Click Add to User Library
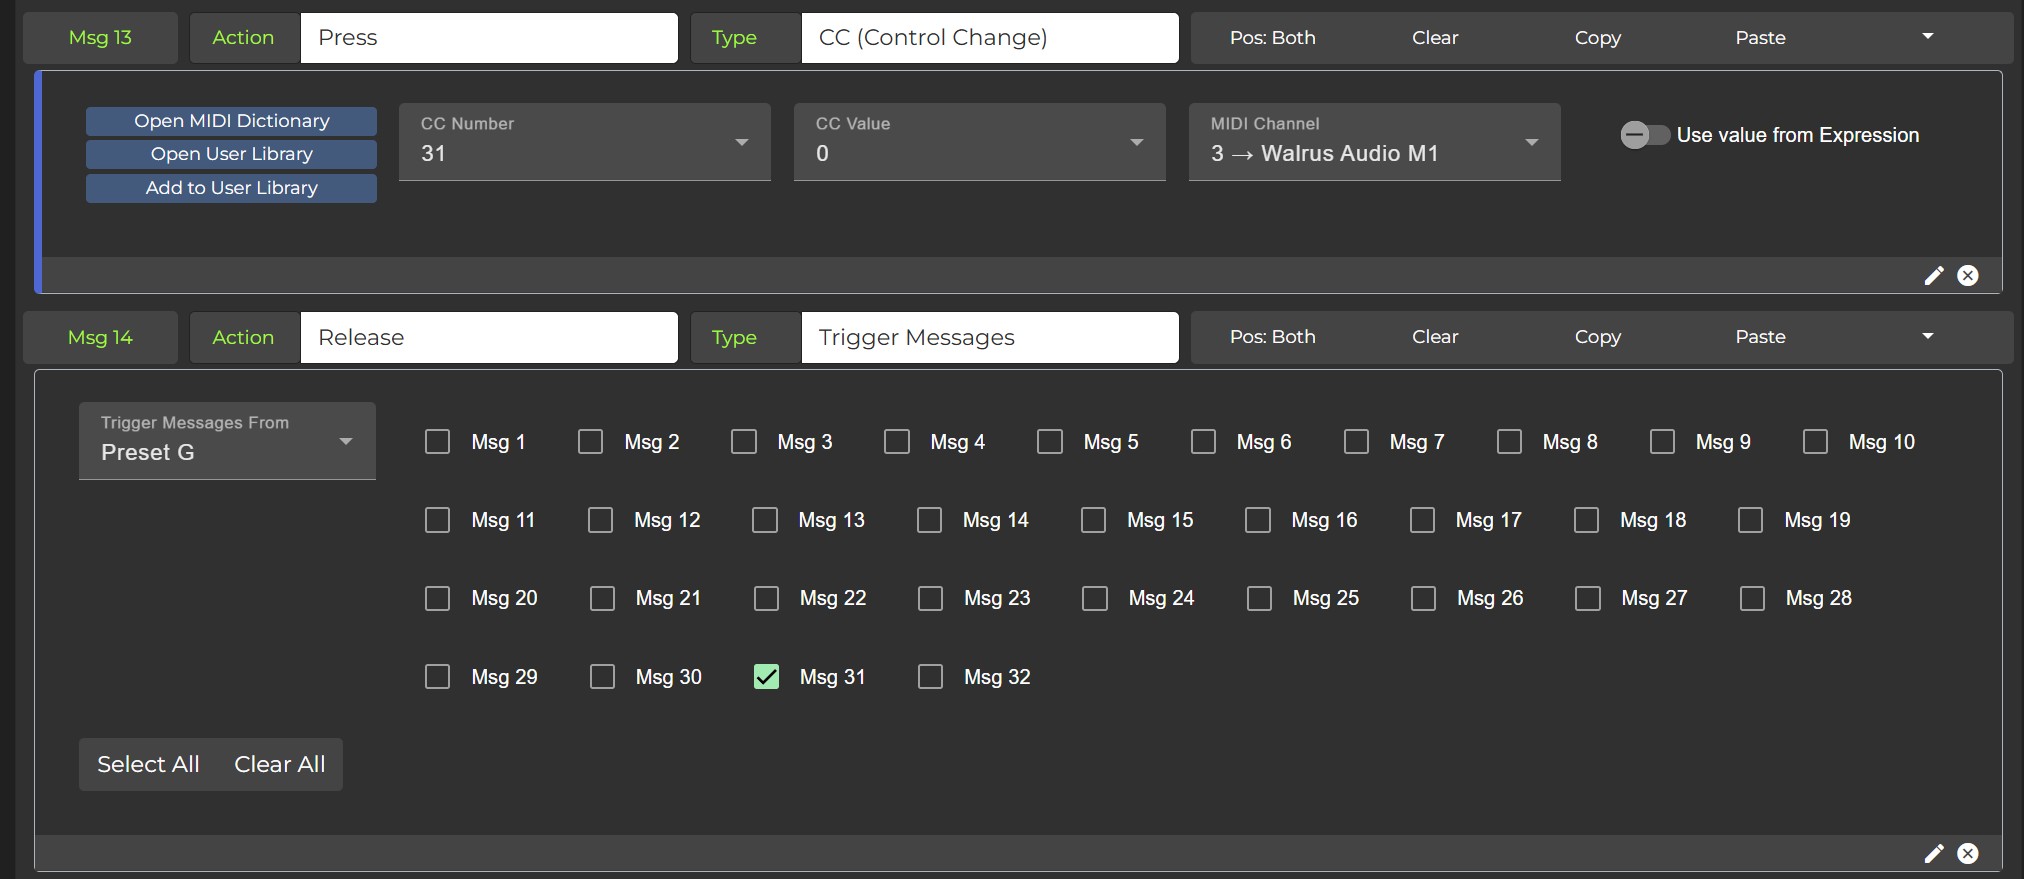Viewport: 2024px width, 879px height. point(231,188)
